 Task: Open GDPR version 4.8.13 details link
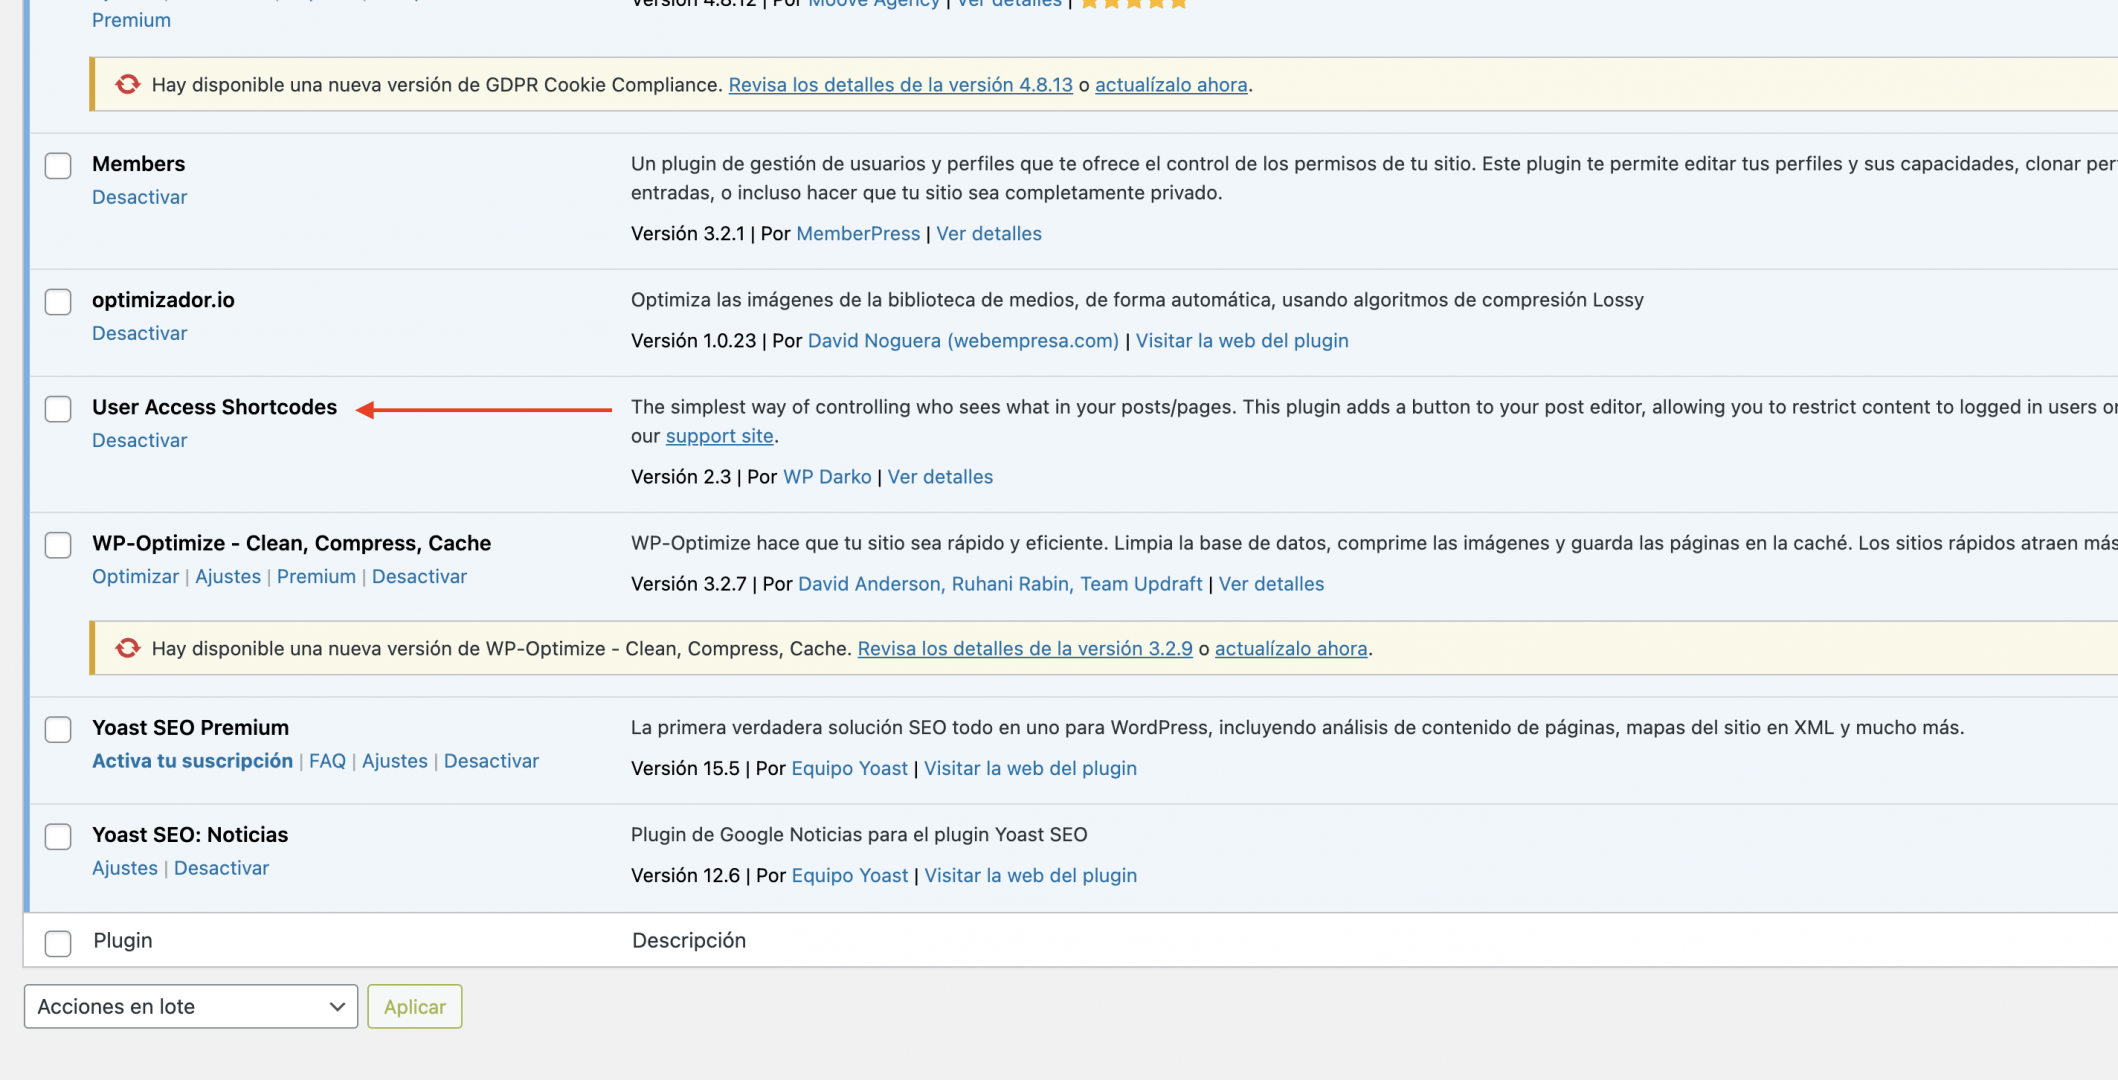900,85
